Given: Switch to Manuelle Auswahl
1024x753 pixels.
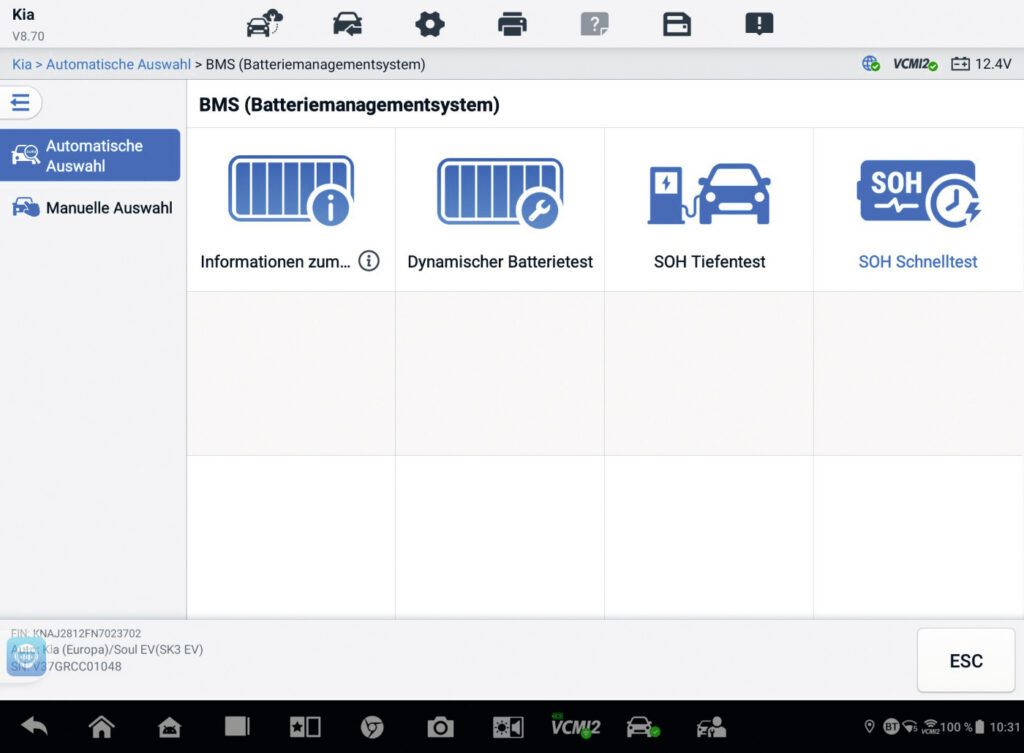Looking at the screenshot, I should (x=91, y=208).
